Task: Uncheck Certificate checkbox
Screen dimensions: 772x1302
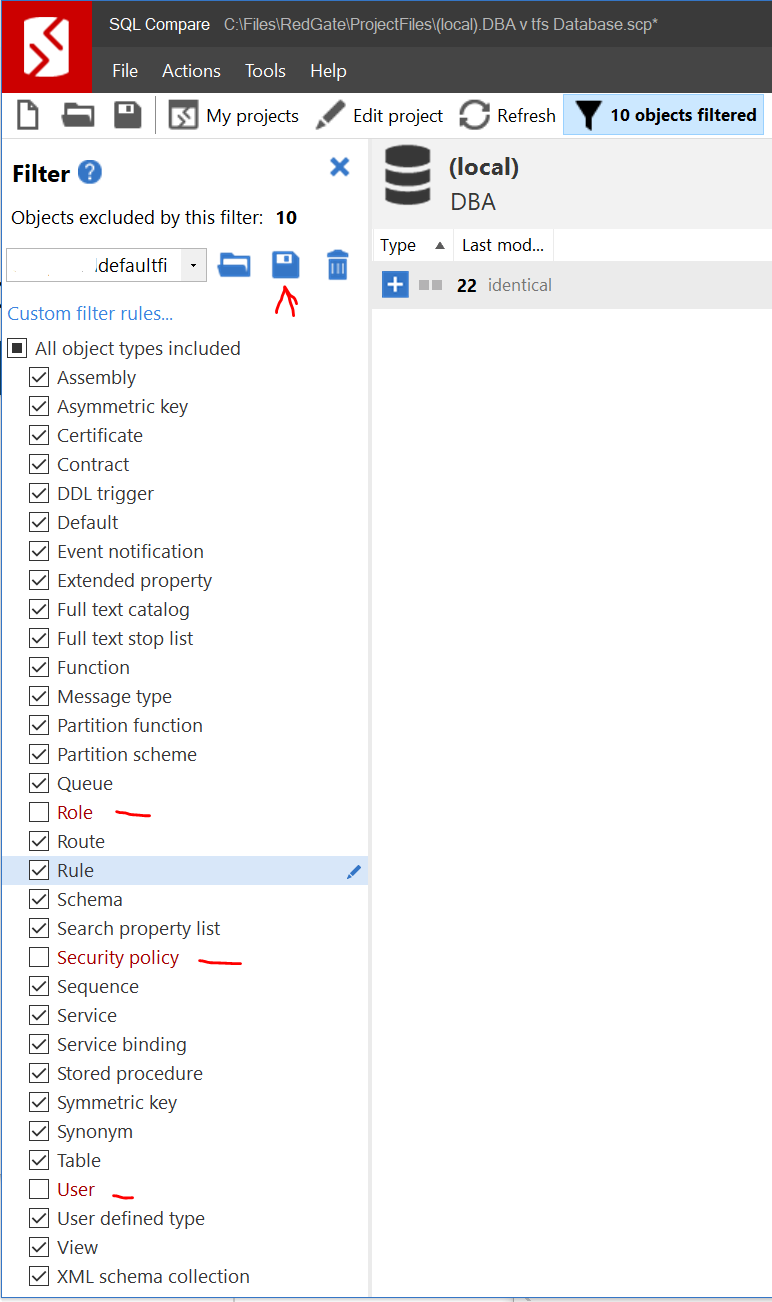Action: point(39,436)
